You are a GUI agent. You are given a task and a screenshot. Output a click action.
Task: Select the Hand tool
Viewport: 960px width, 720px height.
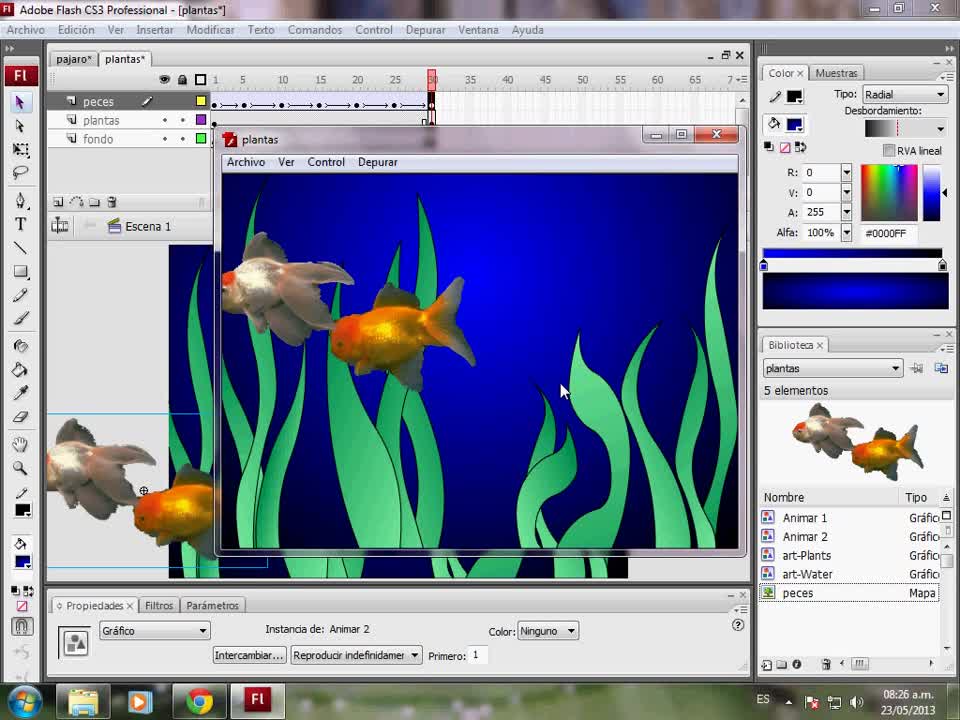coord(20,444)
